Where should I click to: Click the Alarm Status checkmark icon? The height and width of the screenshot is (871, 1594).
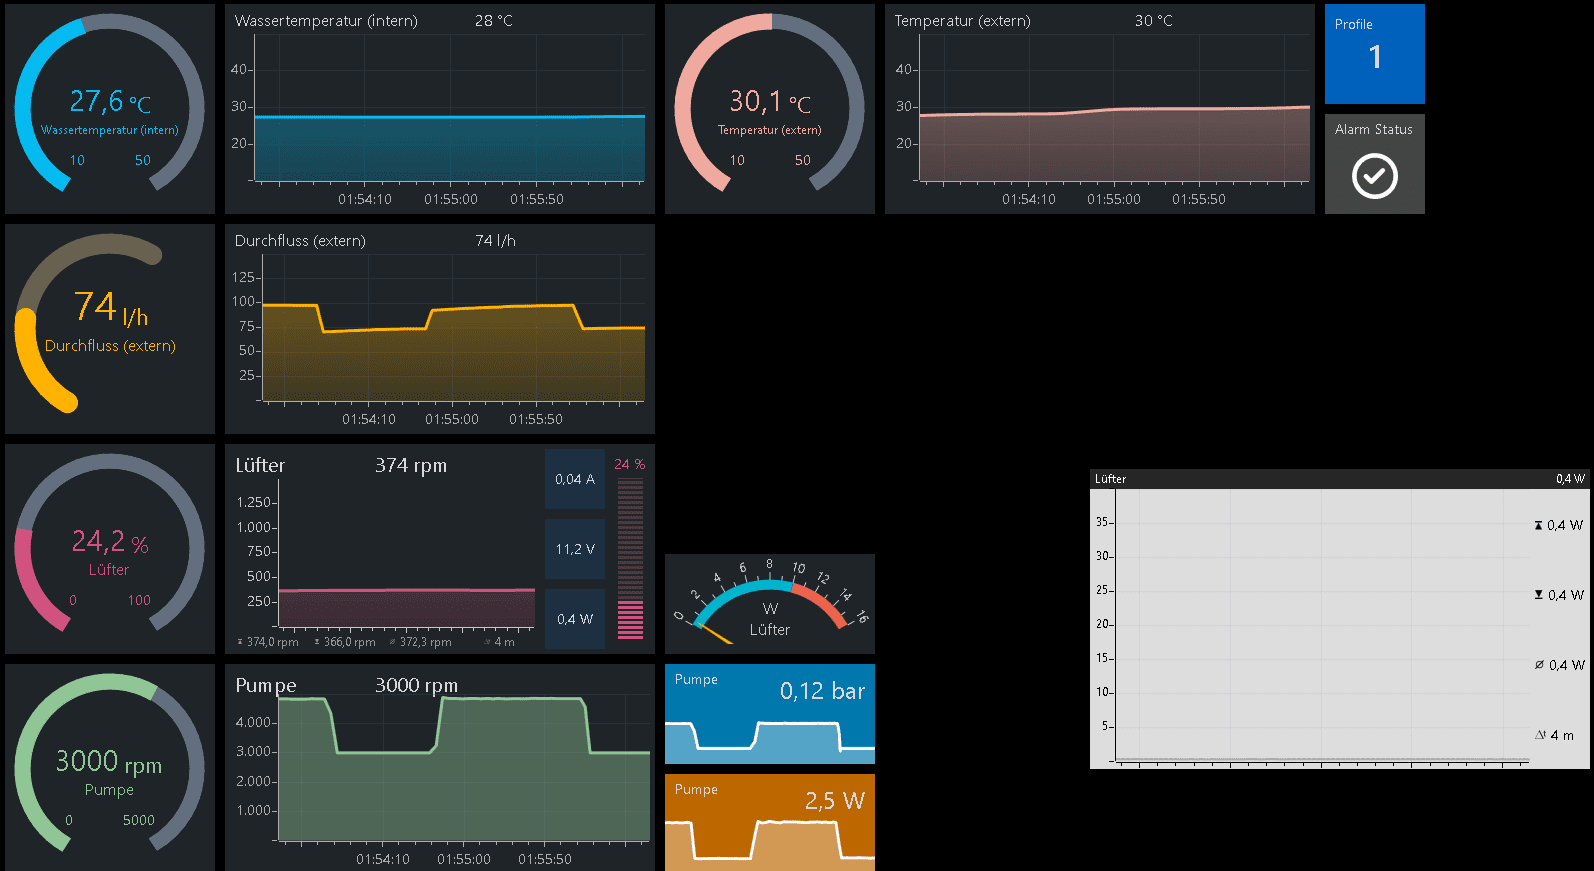click(1375, 177)
